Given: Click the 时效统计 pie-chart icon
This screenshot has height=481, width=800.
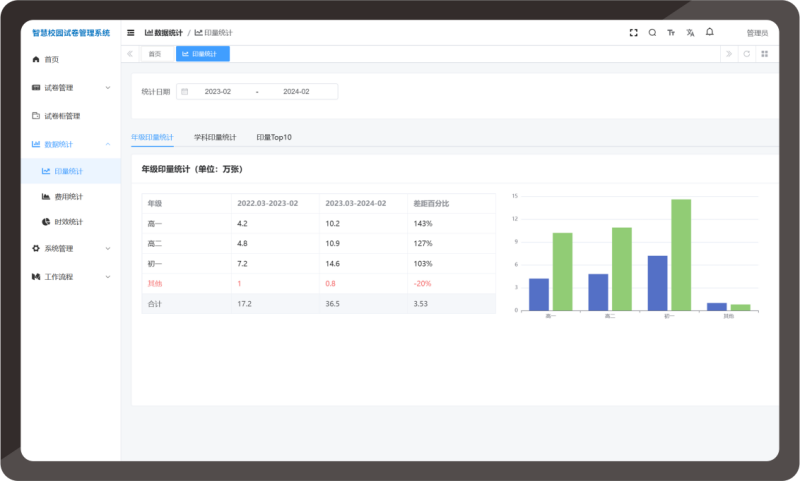Looking at the screenshot, I should point(46,222).
